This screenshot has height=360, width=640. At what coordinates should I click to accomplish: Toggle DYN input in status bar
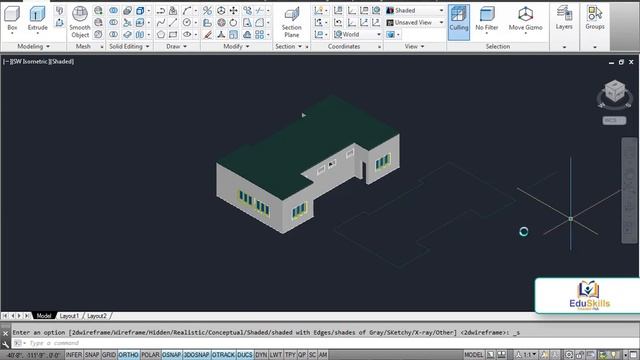point(261,355)
